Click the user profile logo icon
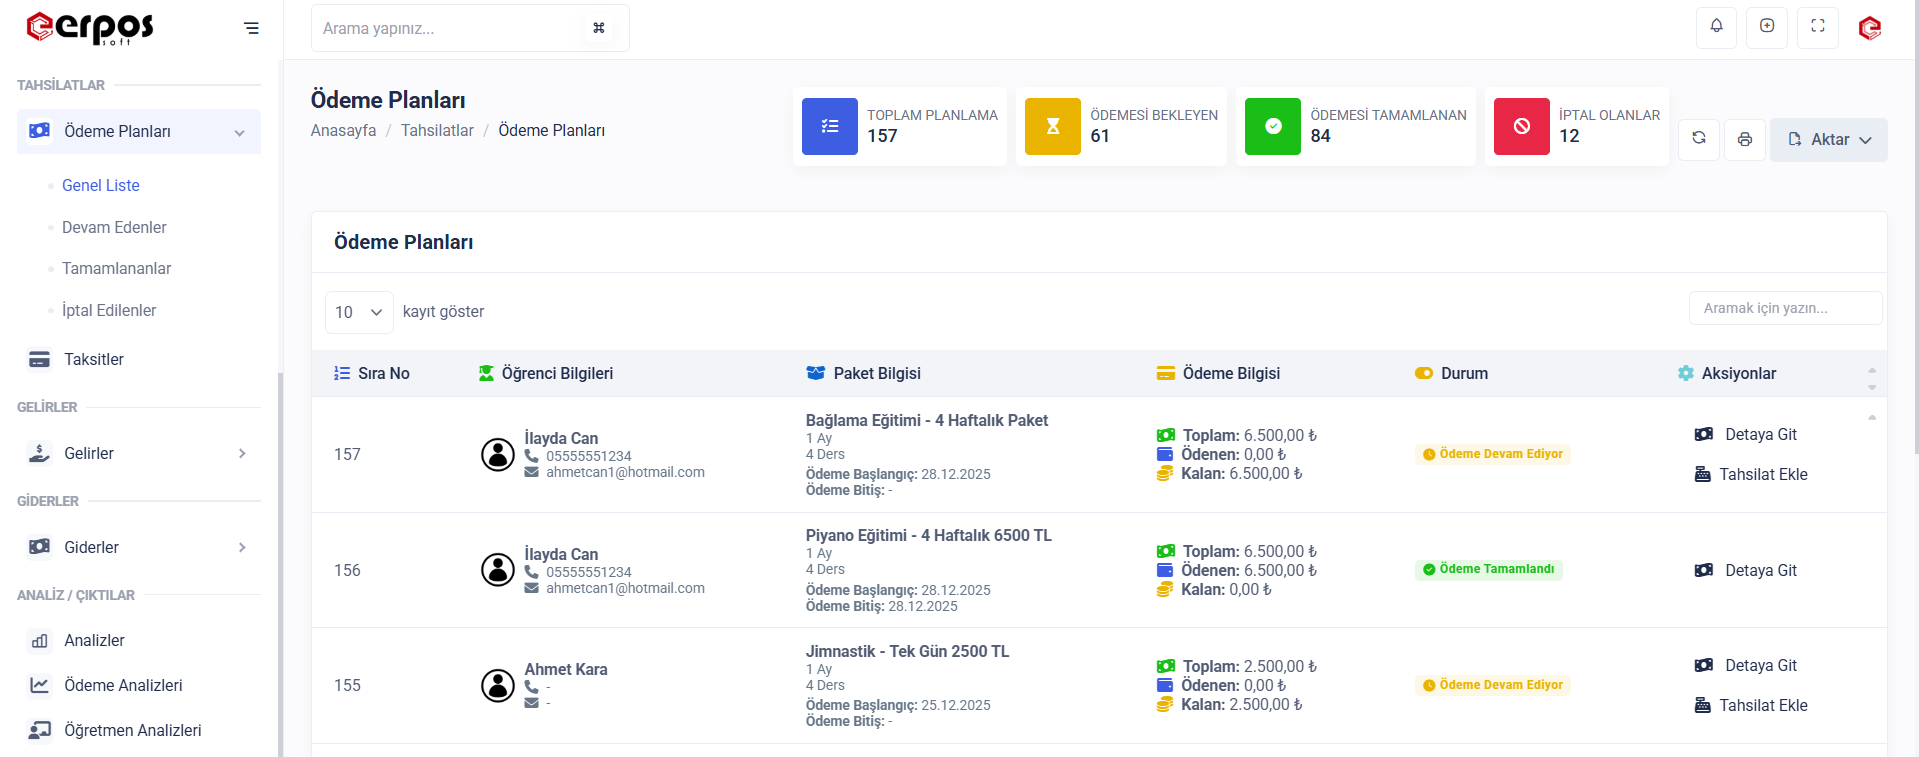This screenshot has width=1919, height=757. 1869,28
